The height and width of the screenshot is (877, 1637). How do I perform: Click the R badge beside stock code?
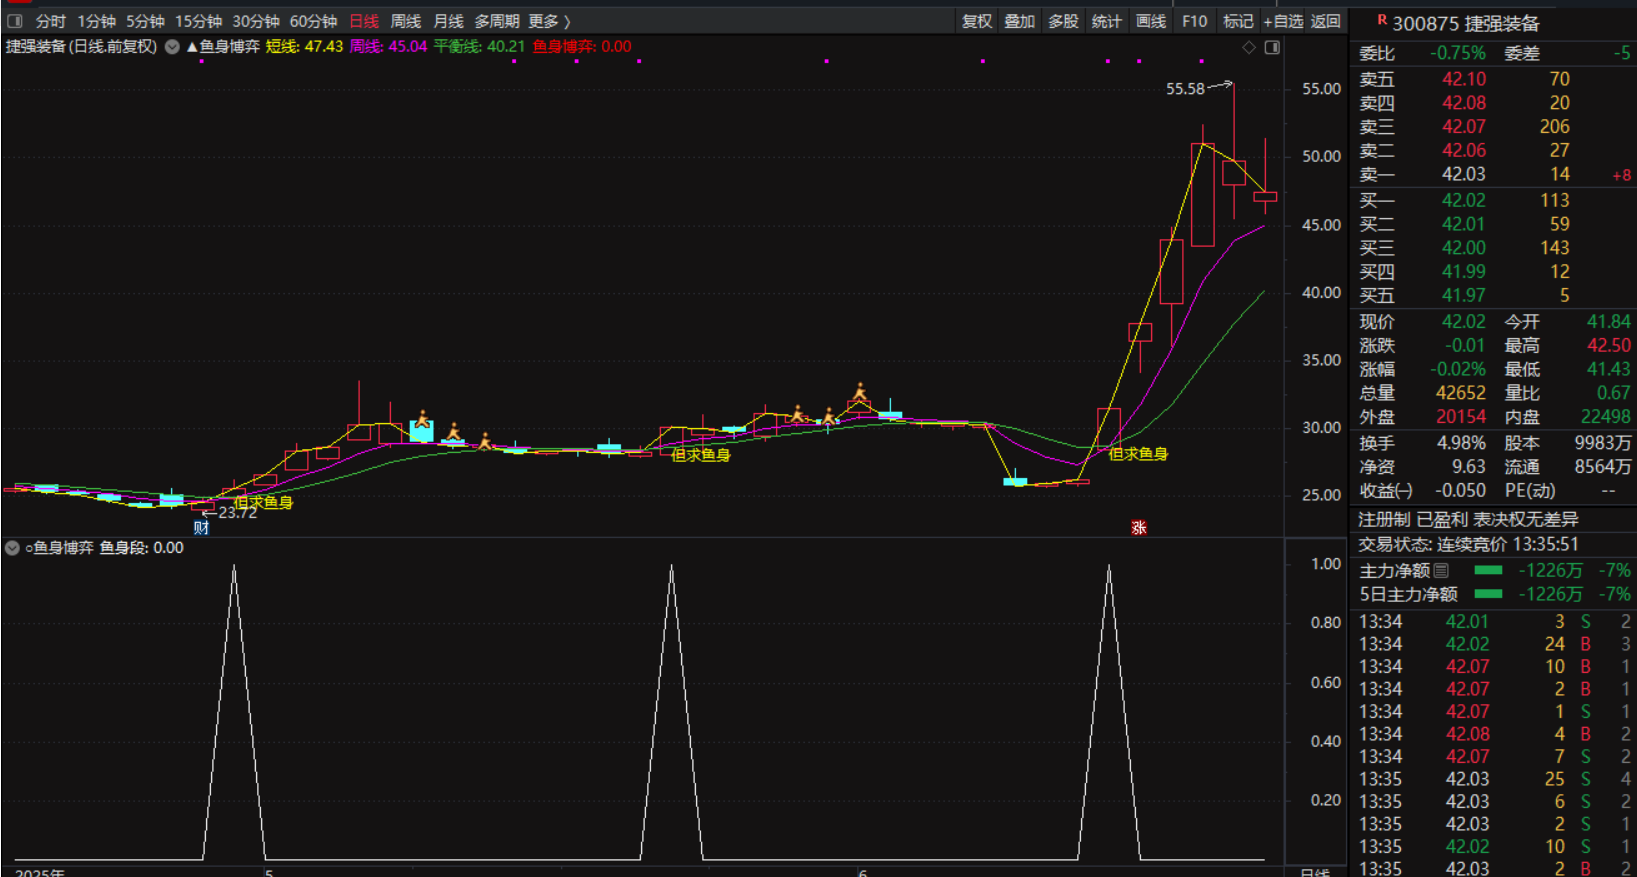coord(1382,19)
